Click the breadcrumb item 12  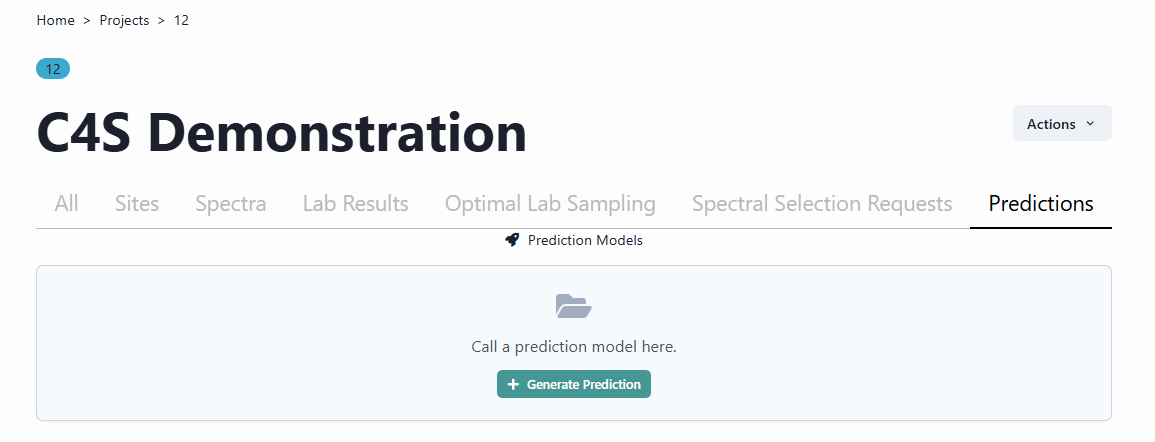181,20
